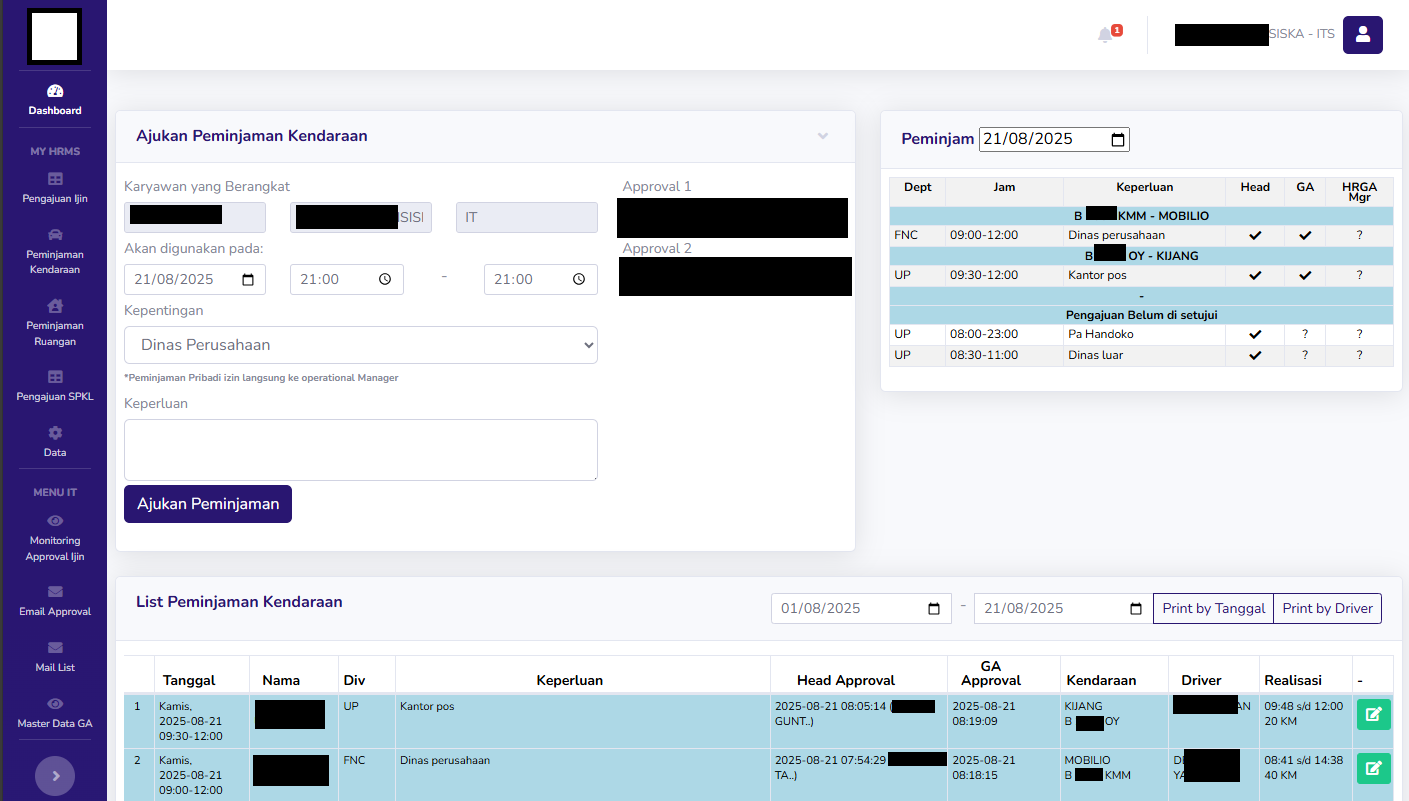Click edit icon for Dinas perusahaan row

pyautogui.click(x=1373, y=768)
